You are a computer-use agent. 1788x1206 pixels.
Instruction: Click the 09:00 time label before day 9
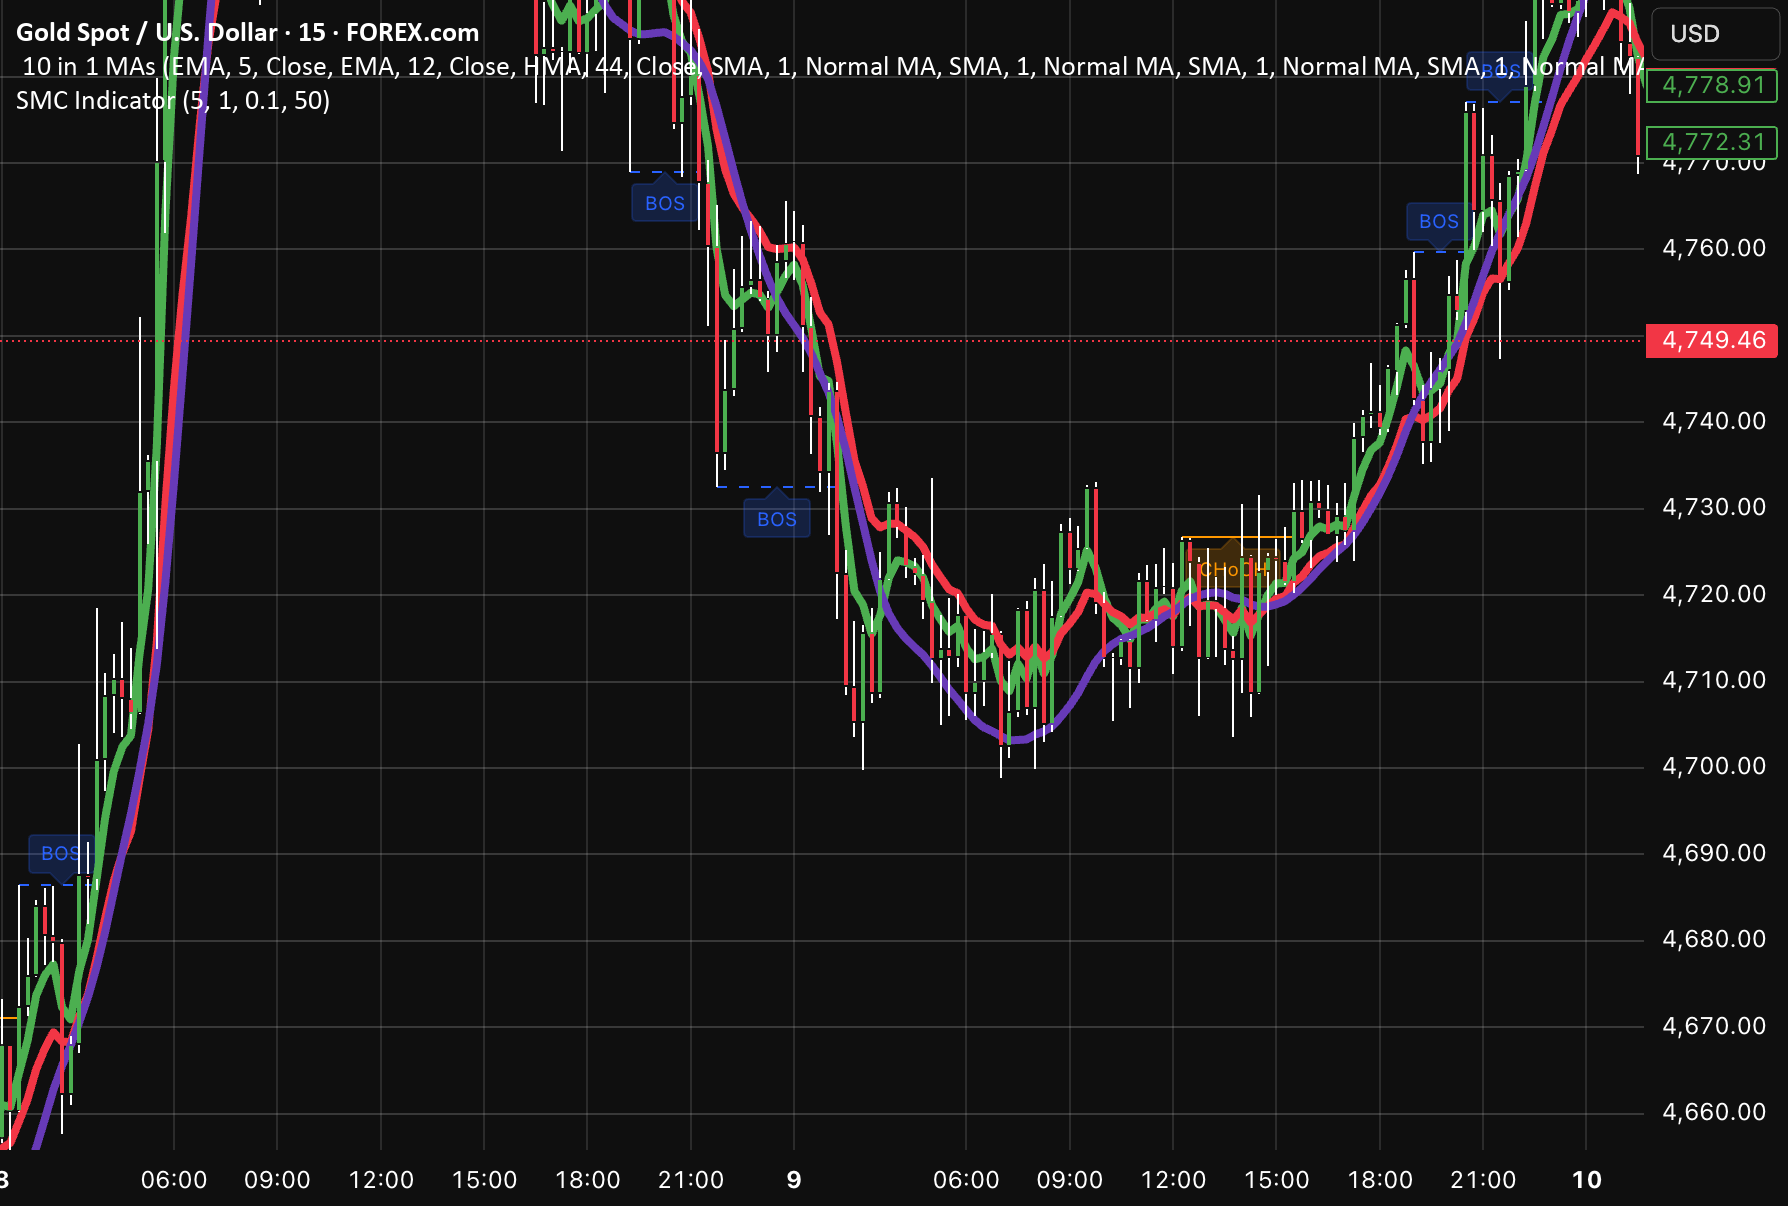click(x=277, y=1180)
